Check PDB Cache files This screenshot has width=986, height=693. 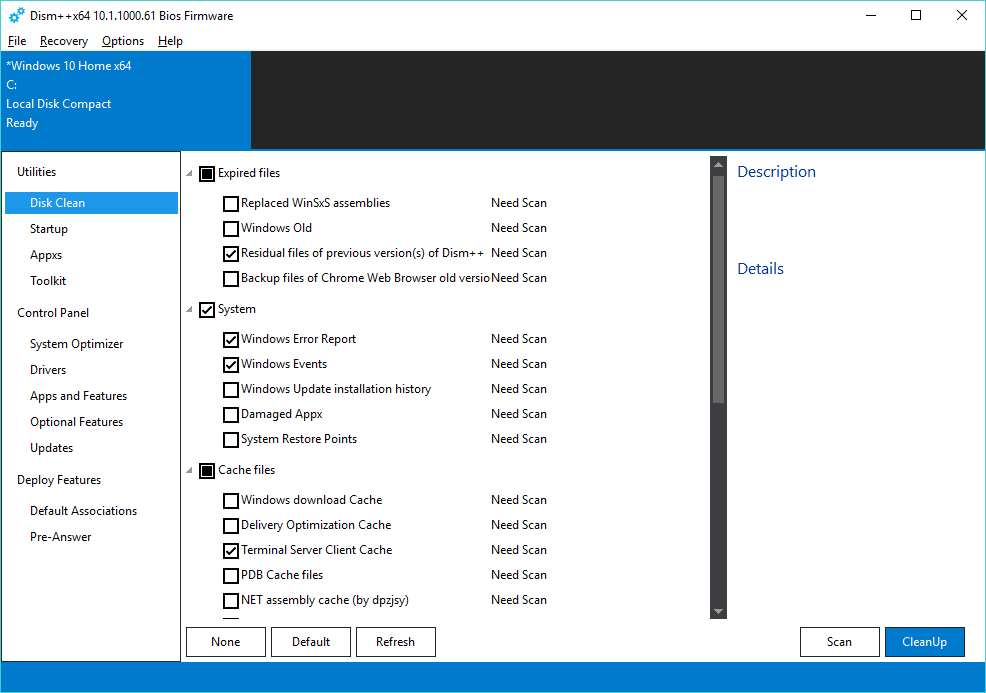click(x=231, y=576)
